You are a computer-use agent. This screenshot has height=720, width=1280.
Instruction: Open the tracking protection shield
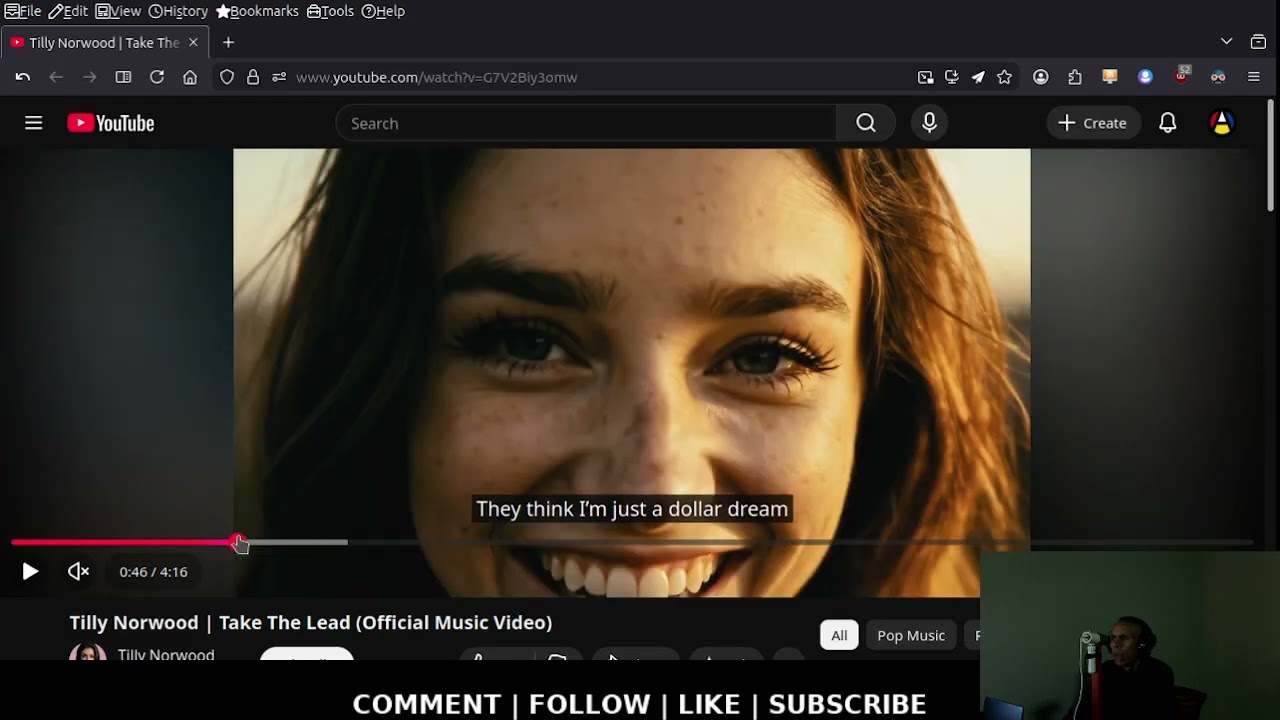click(x=227, y=77)
